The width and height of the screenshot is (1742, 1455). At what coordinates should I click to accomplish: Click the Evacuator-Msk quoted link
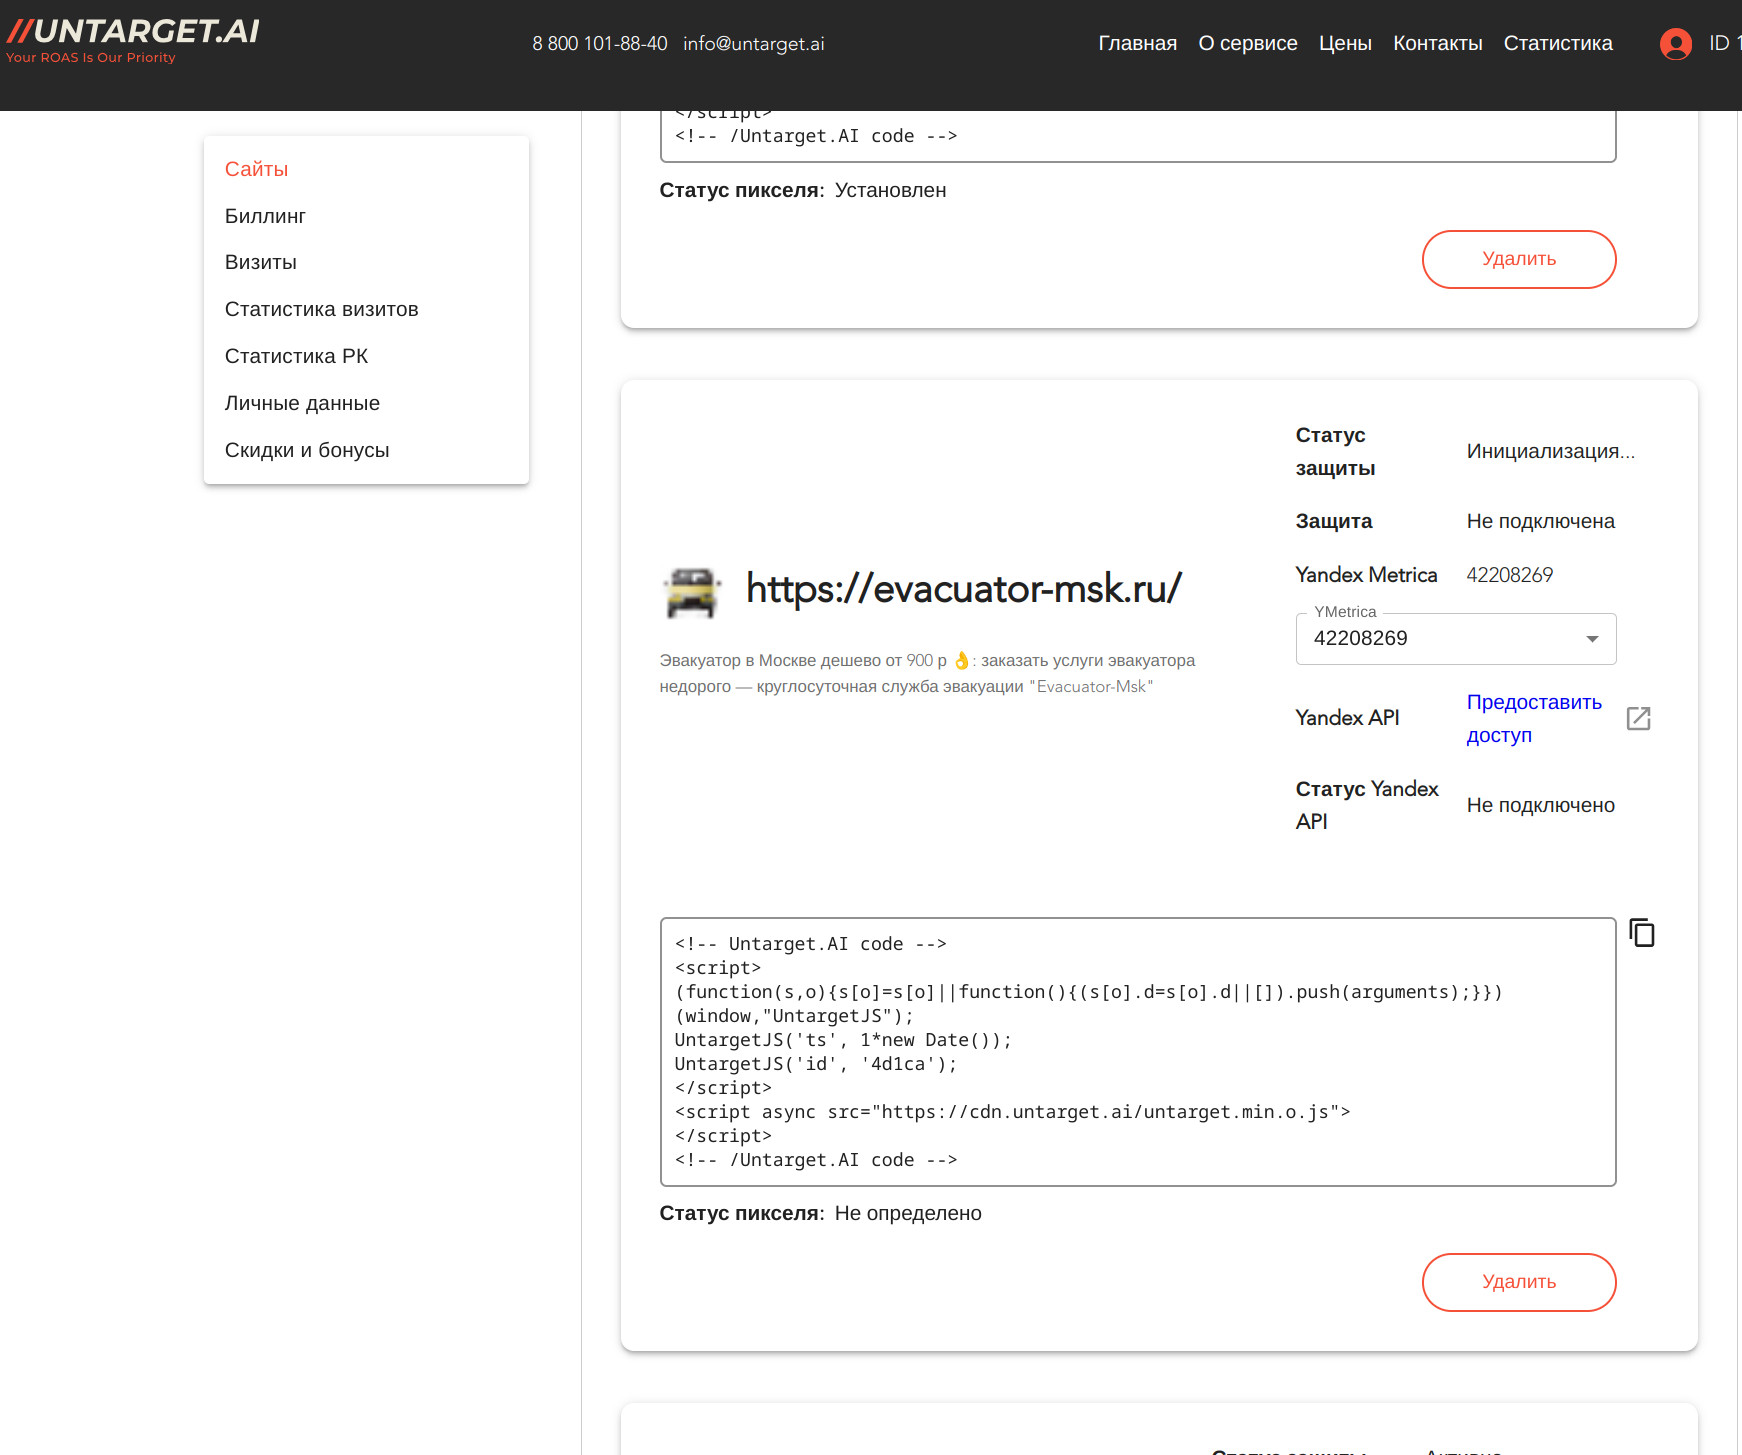point(1089,686)
